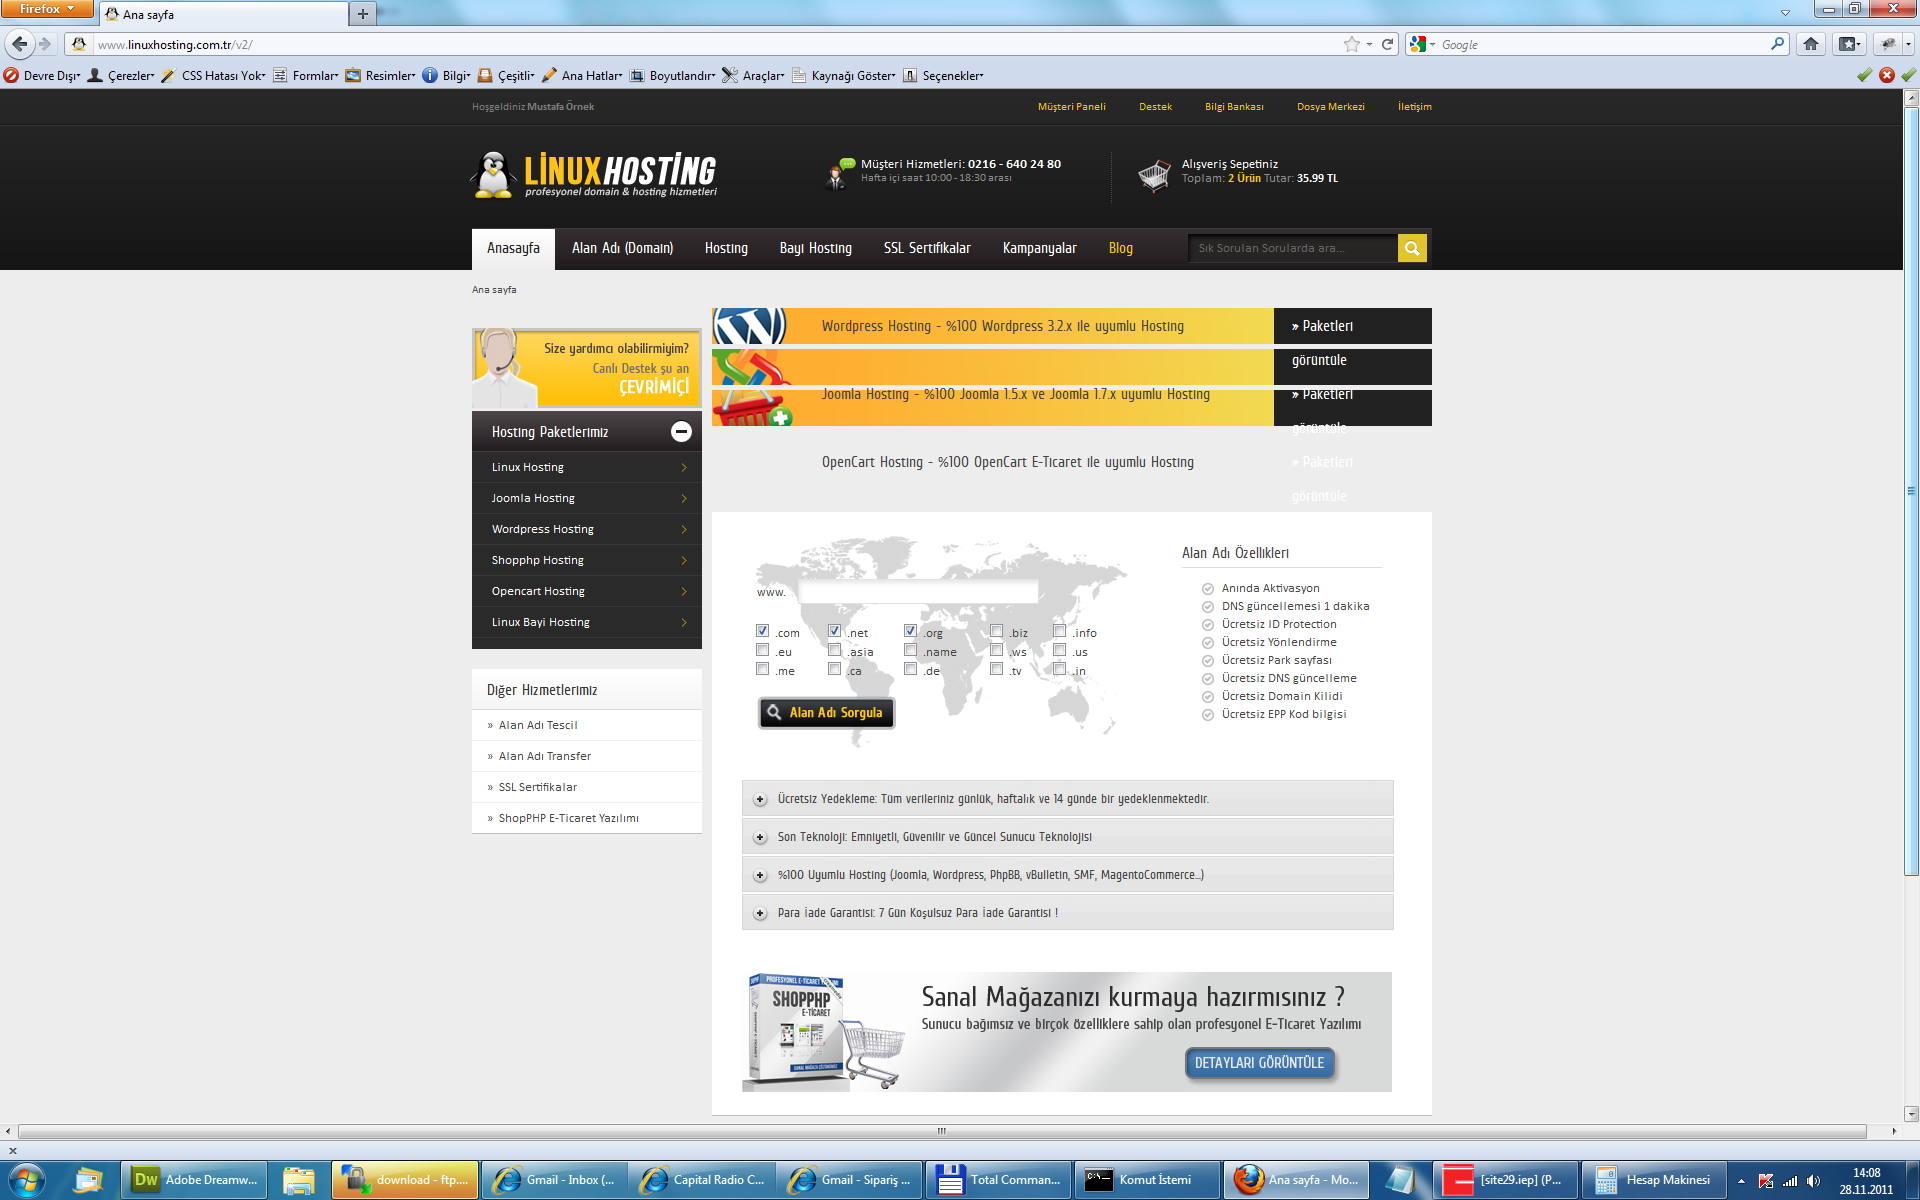Tick the .info domain checkbox

tap(1059, 631)
